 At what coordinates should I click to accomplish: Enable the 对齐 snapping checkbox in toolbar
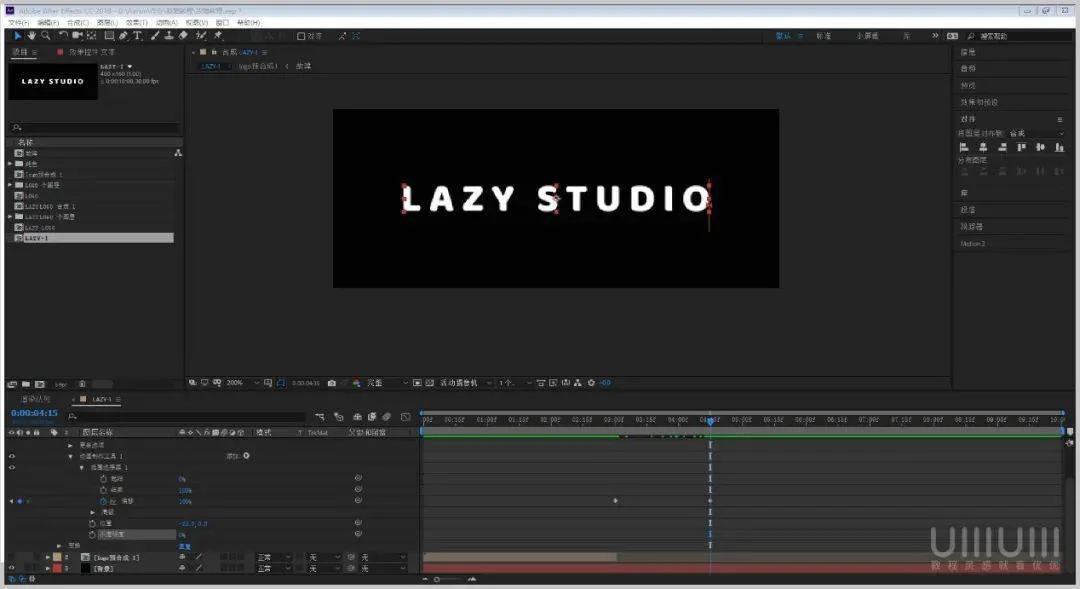(301, 37)
